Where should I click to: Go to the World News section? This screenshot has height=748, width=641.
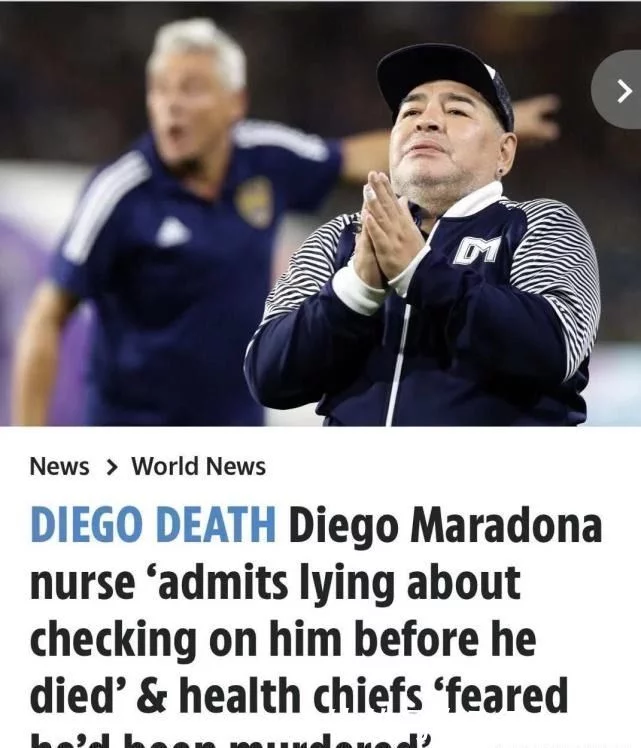[198, 466]
